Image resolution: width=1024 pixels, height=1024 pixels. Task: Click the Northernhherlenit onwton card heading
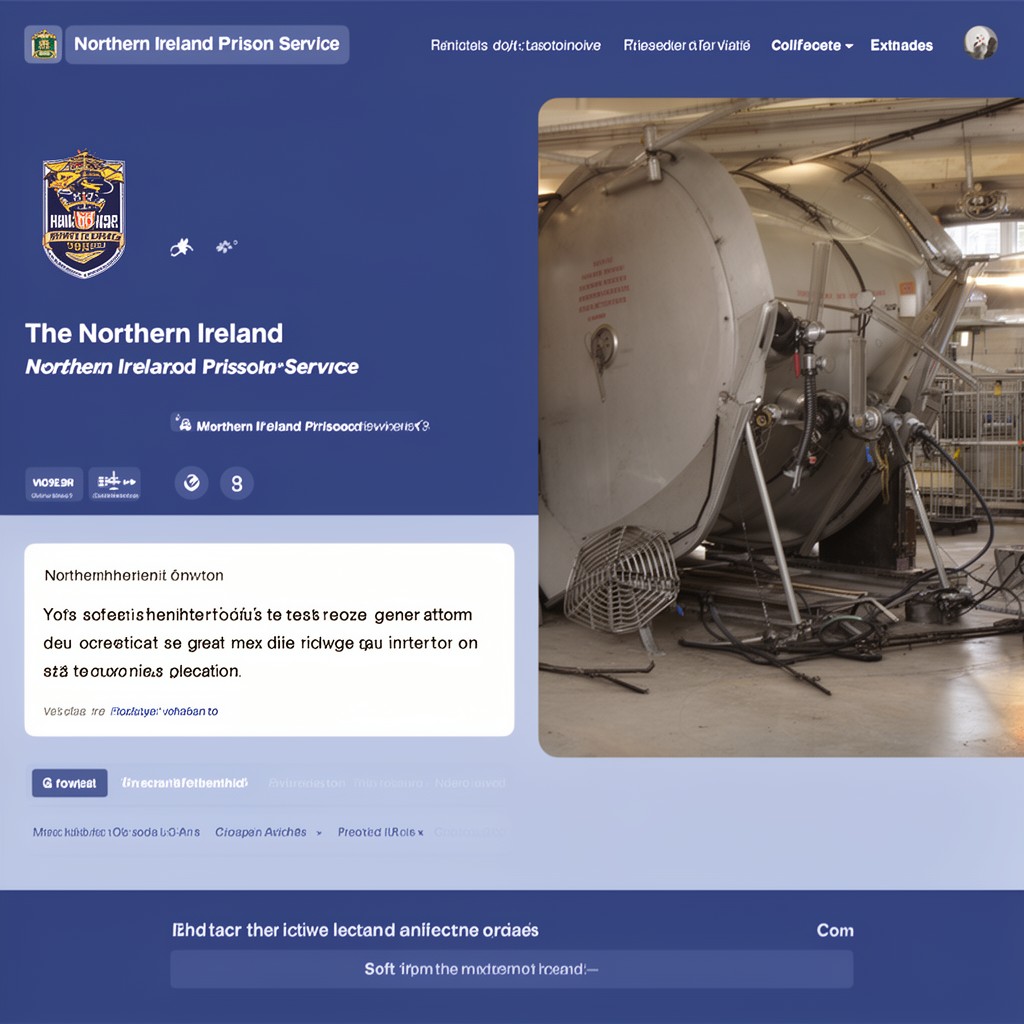pyautogui.click(x=134, y=575)
